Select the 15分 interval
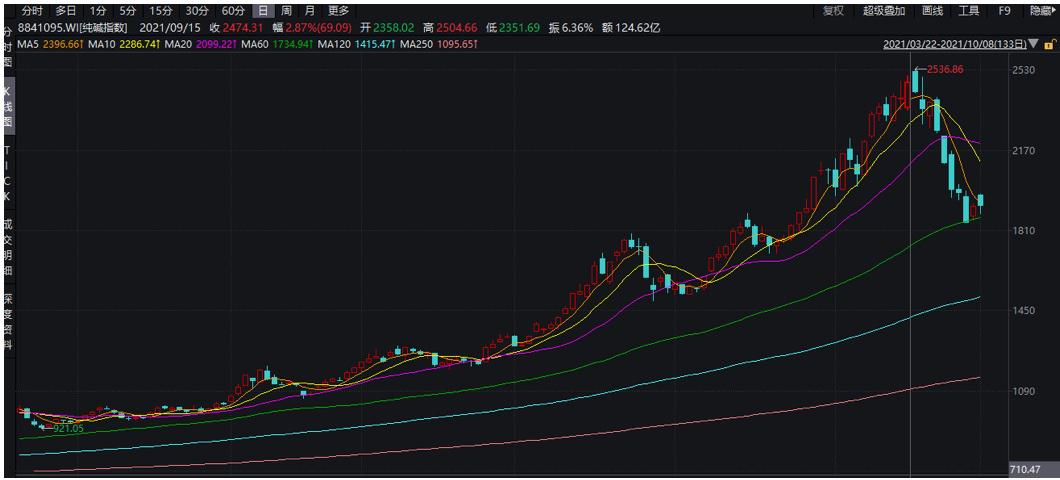The width and height of the screenshot is (1060, 480). click(161, 10)
